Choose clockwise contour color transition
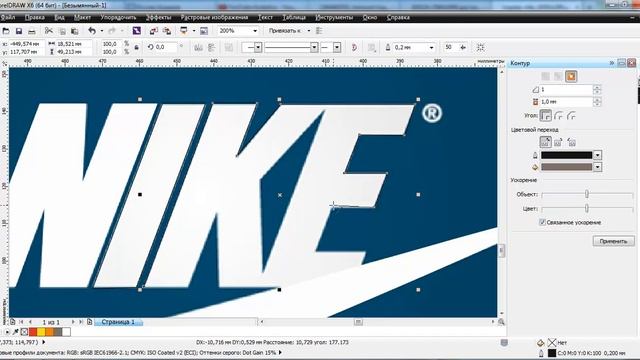The height and width of the screenshot is (360, 640). [558, 142]
